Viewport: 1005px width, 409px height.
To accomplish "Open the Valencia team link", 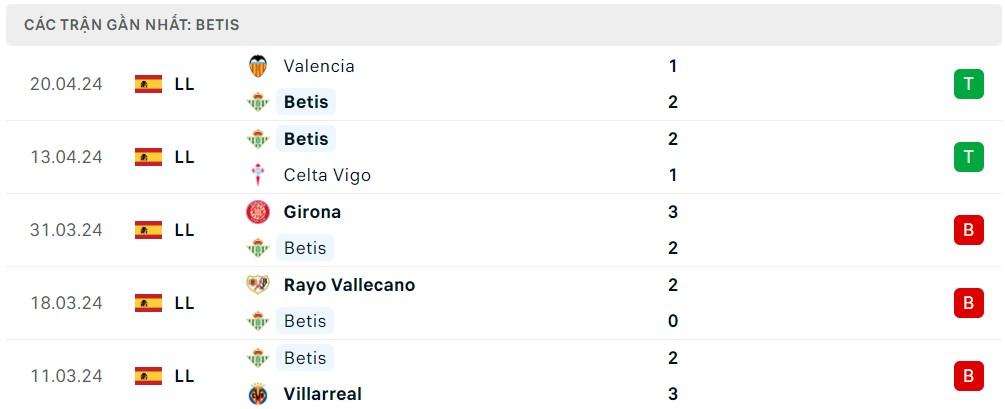I will click(318, 66).
